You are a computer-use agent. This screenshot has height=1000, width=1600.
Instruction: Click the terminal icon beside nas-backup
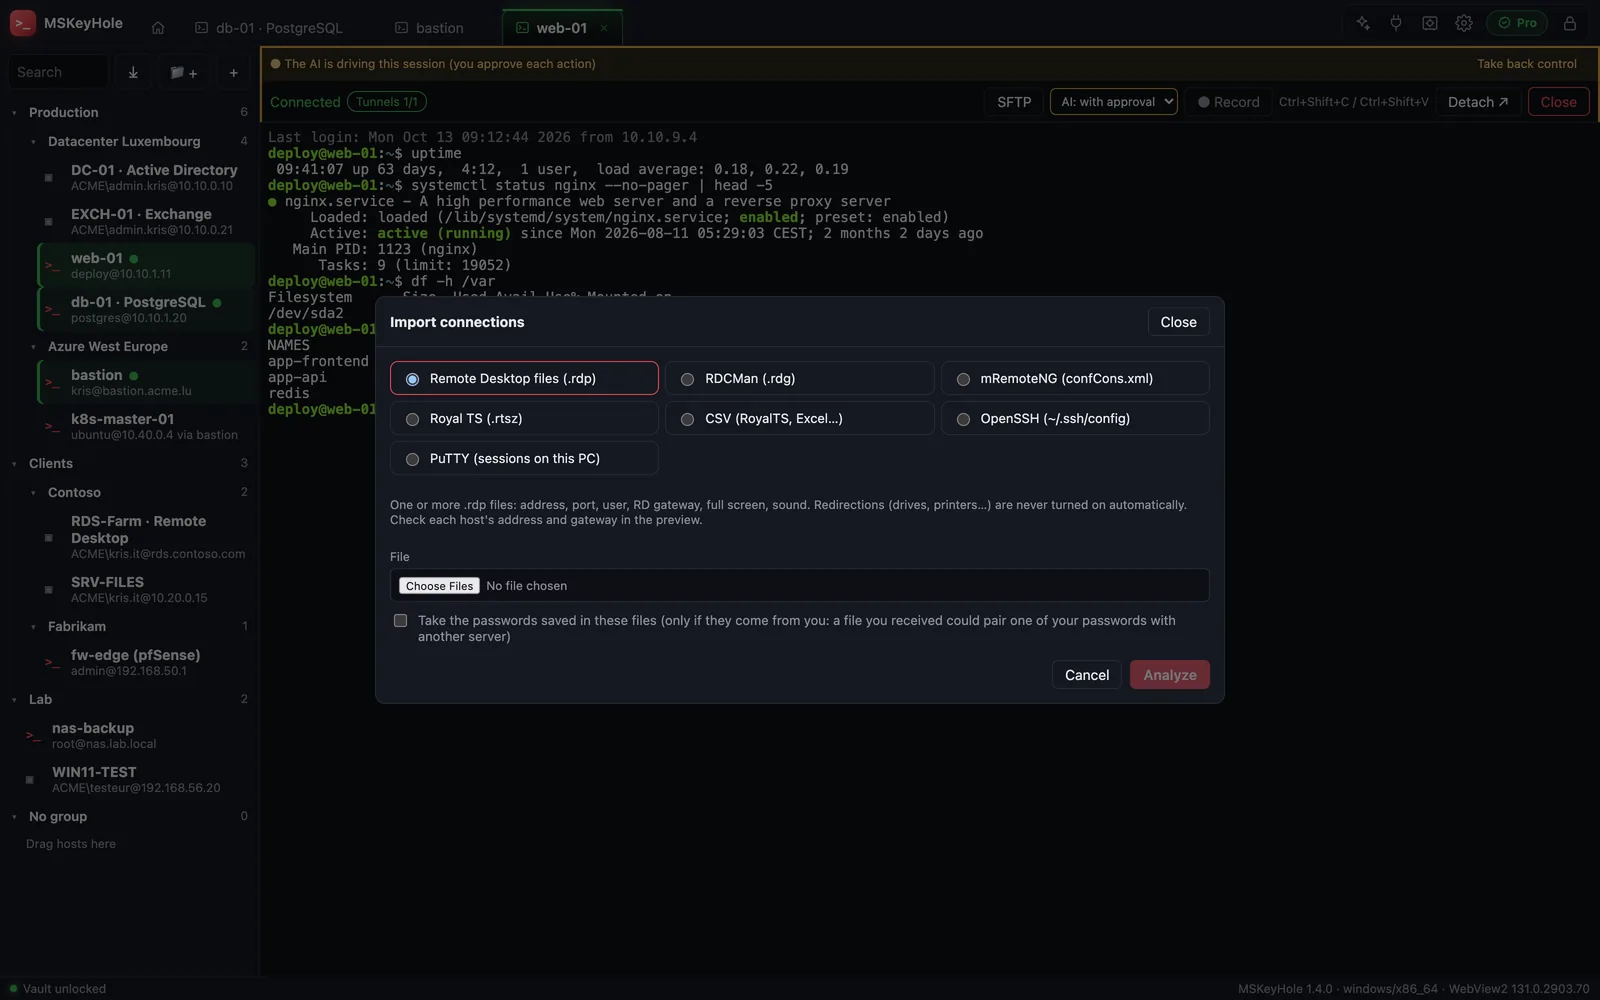32,736
